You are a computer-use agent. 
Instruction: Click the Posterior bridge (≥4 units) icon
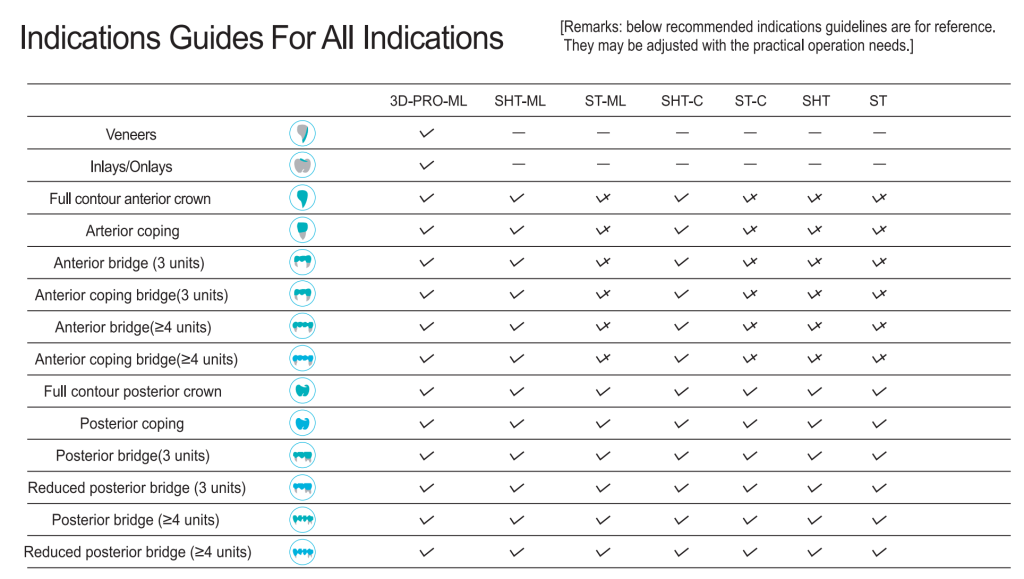[302, 520]
